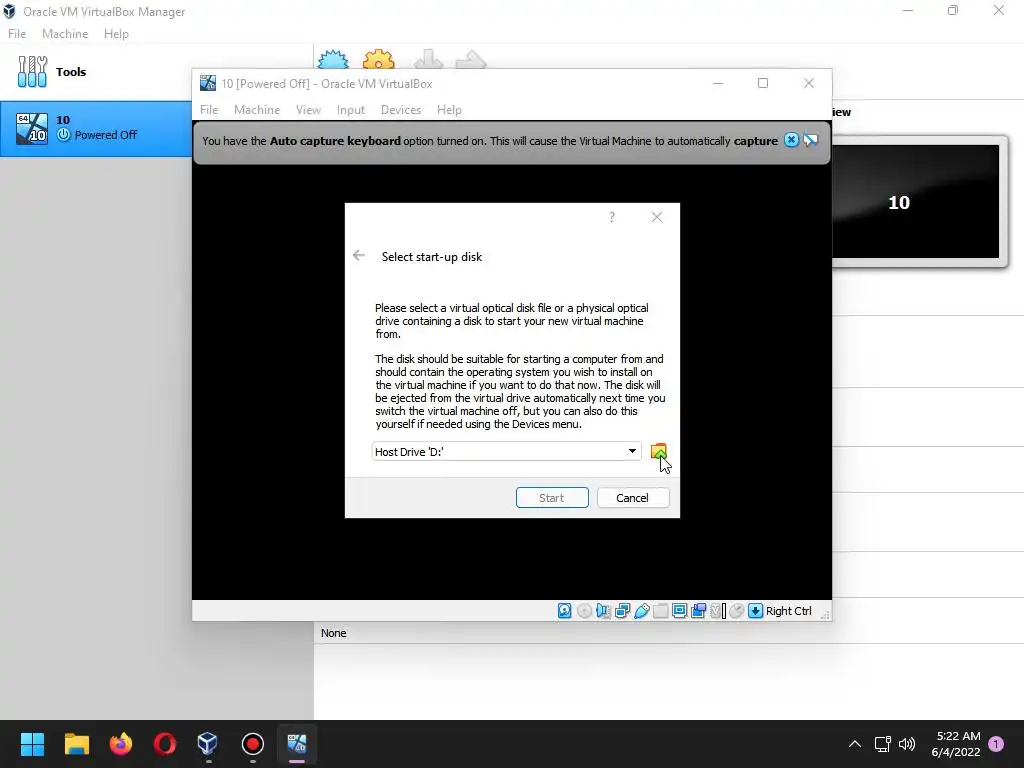
Task: Show hidden system tray icons
Action: (x=854, y=744)
